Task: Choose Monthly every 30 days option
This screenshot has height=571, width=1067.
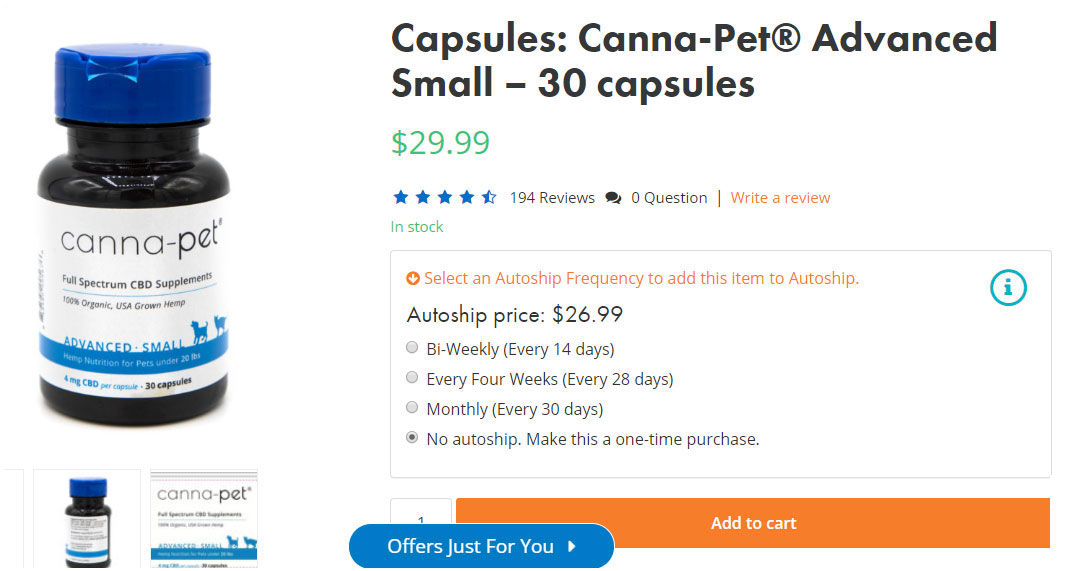Action: [x=412, y=408]
